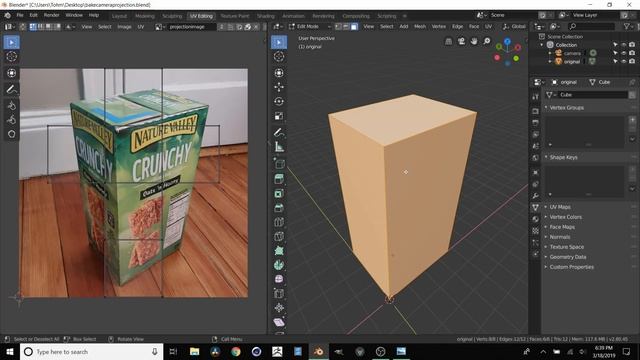
Task: Activate the 3D viewport Cursor tool
Action: click(279, 56)
